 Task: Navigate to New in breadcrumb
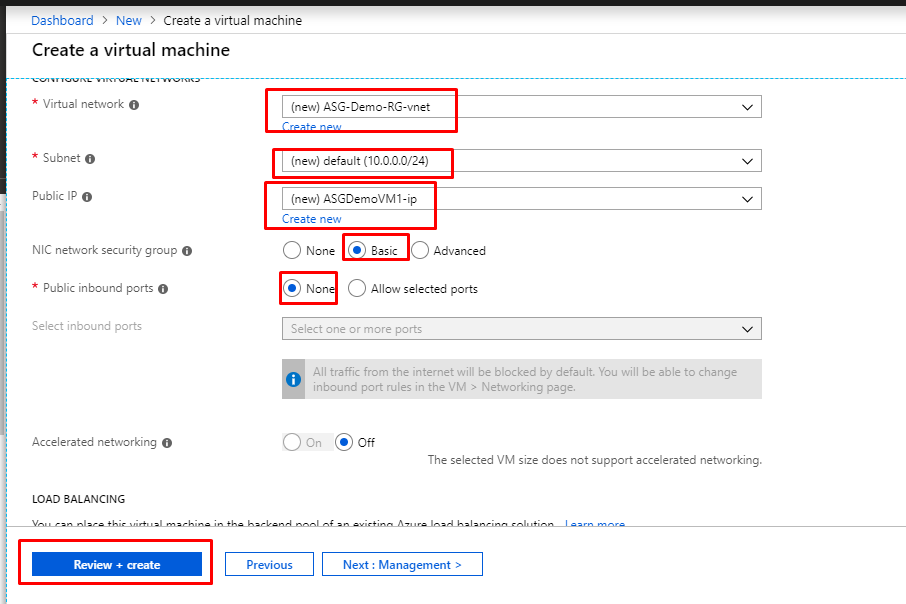pos(128,20)
